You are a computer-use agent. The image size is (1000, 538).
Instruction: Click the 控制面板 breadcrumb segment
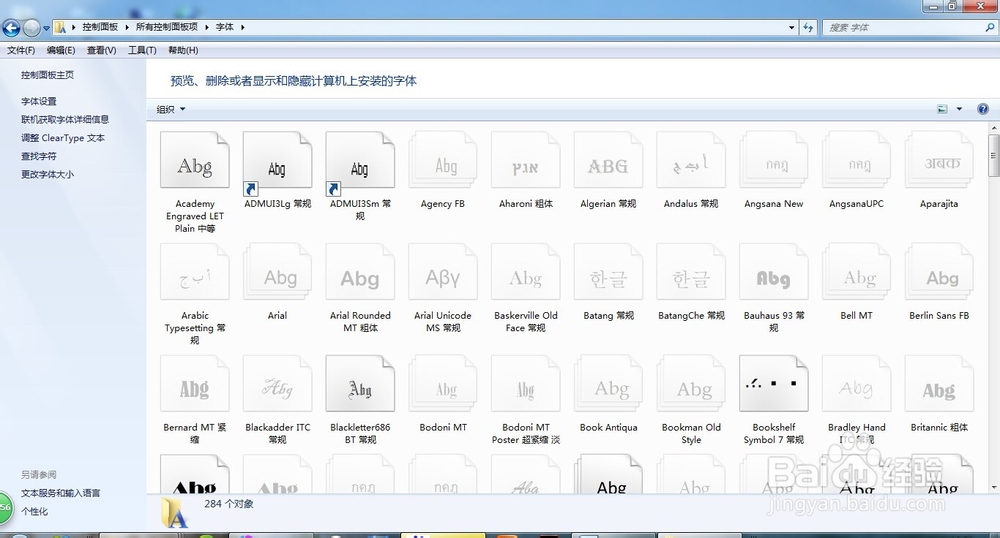click(100, 27)
